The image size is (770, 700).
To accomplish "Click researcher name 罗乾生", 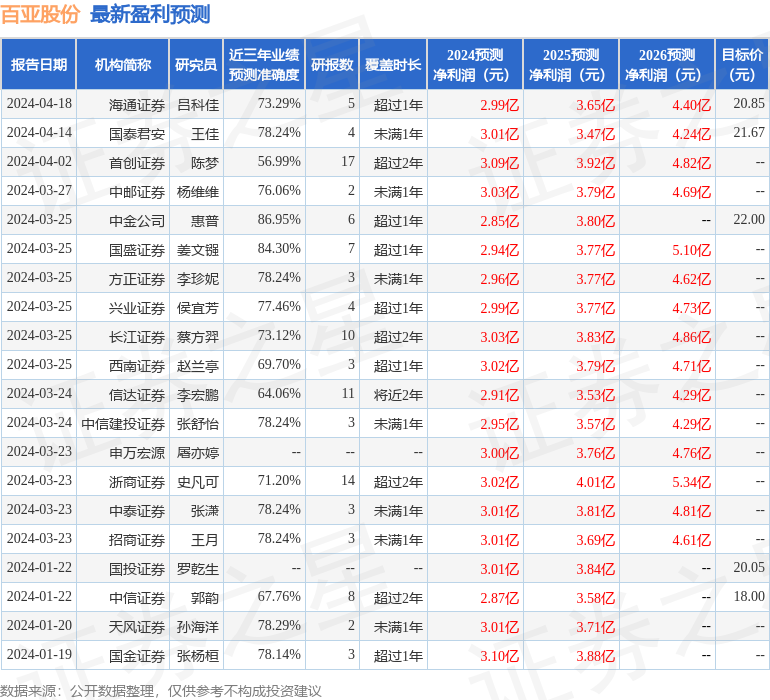I will point(198,568).
